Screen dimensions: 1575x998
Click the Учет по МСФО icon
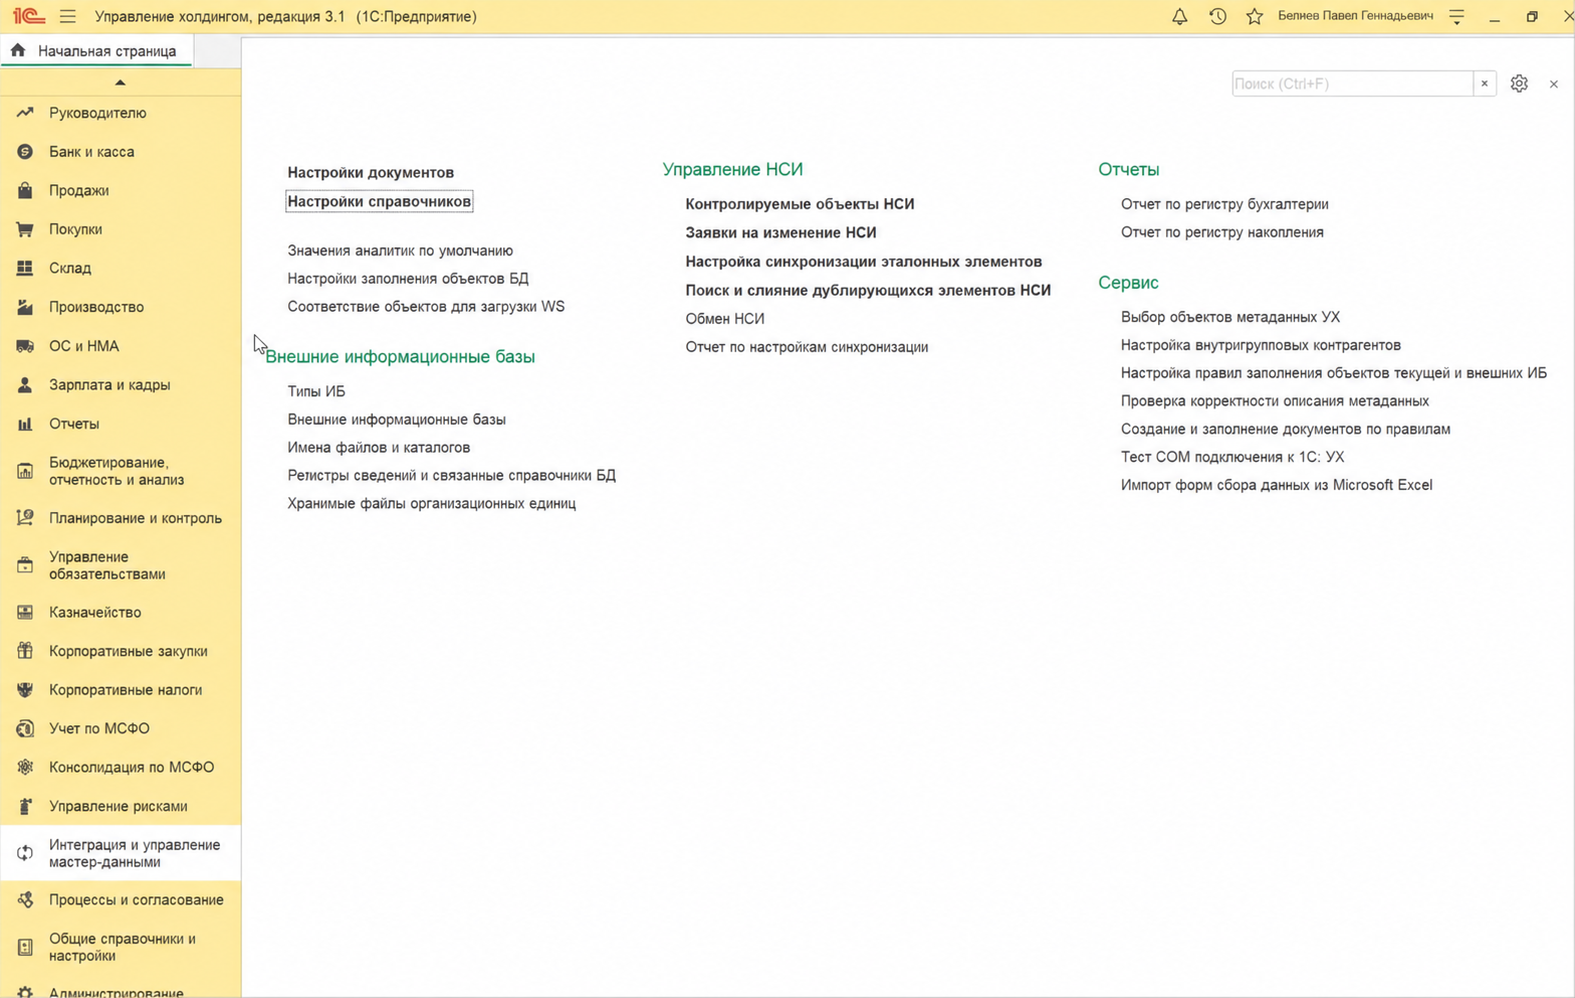[25, 729]
